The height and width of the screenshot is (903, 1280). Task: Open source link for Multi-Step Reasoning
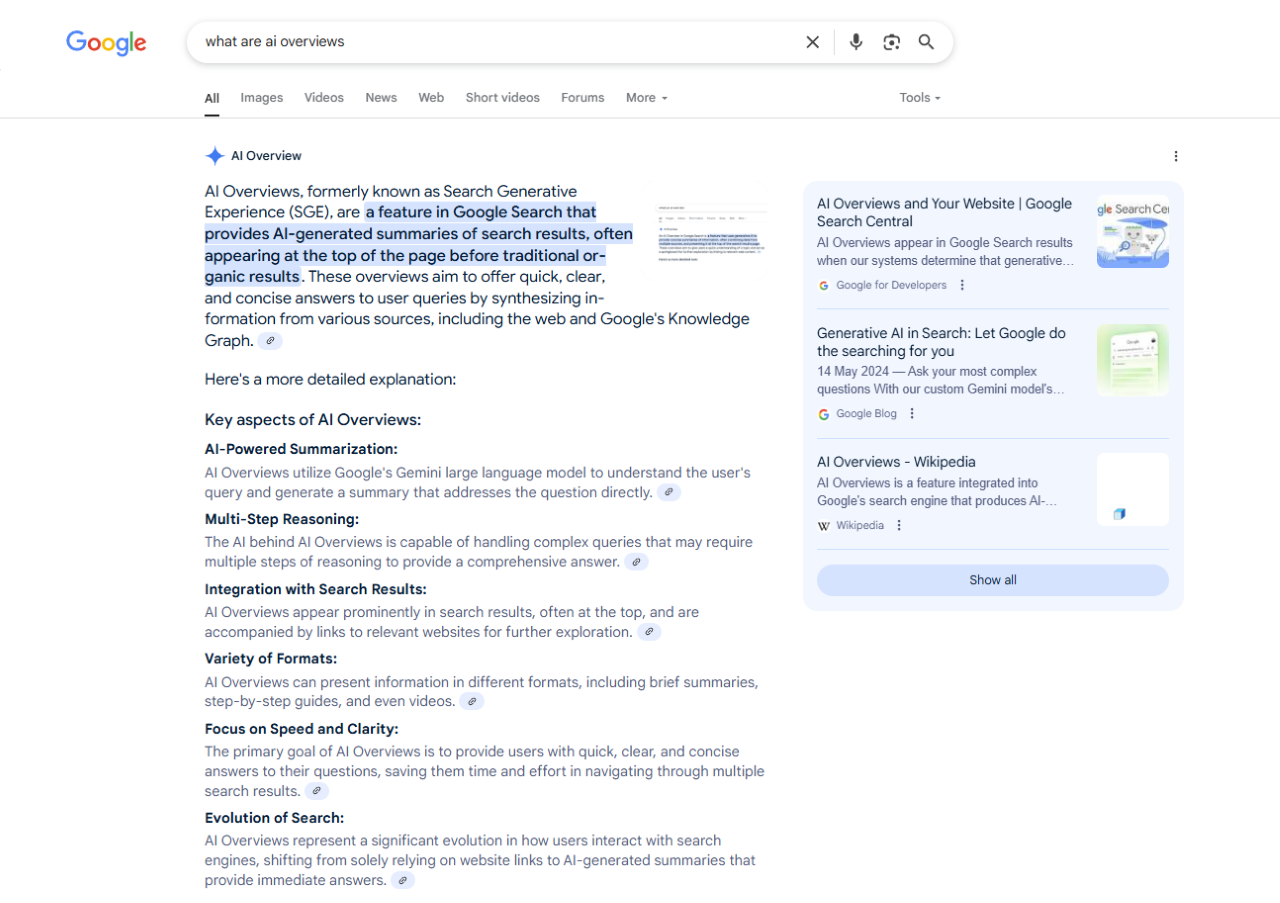[636, 563]
